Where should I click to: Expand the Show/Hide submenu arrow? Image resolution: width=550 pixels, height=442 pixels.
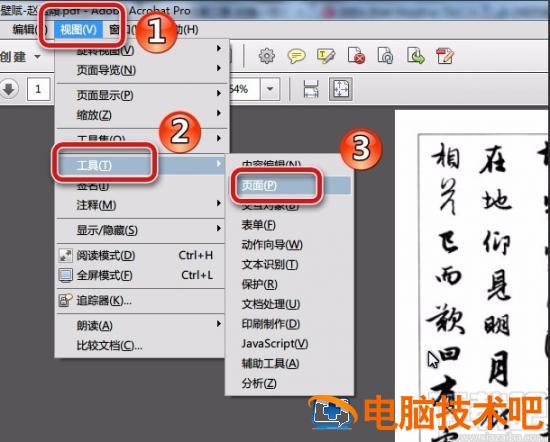click(x=219, y=228)
